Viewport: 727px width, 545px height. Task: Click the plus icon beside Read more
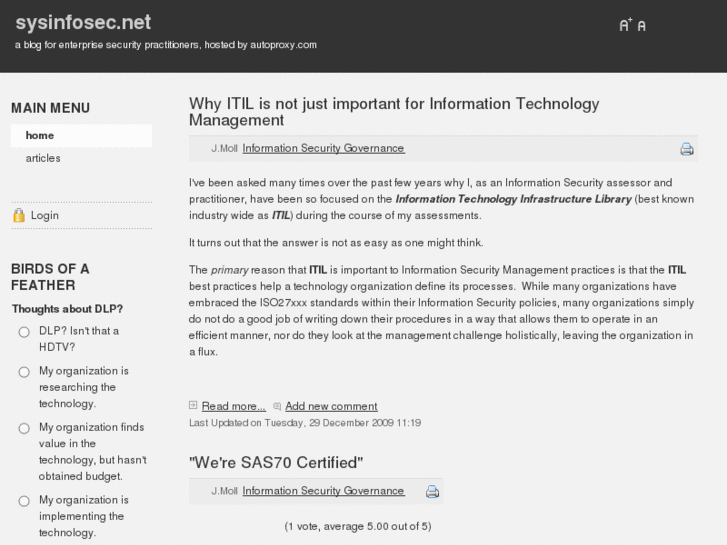click(194, 406)
